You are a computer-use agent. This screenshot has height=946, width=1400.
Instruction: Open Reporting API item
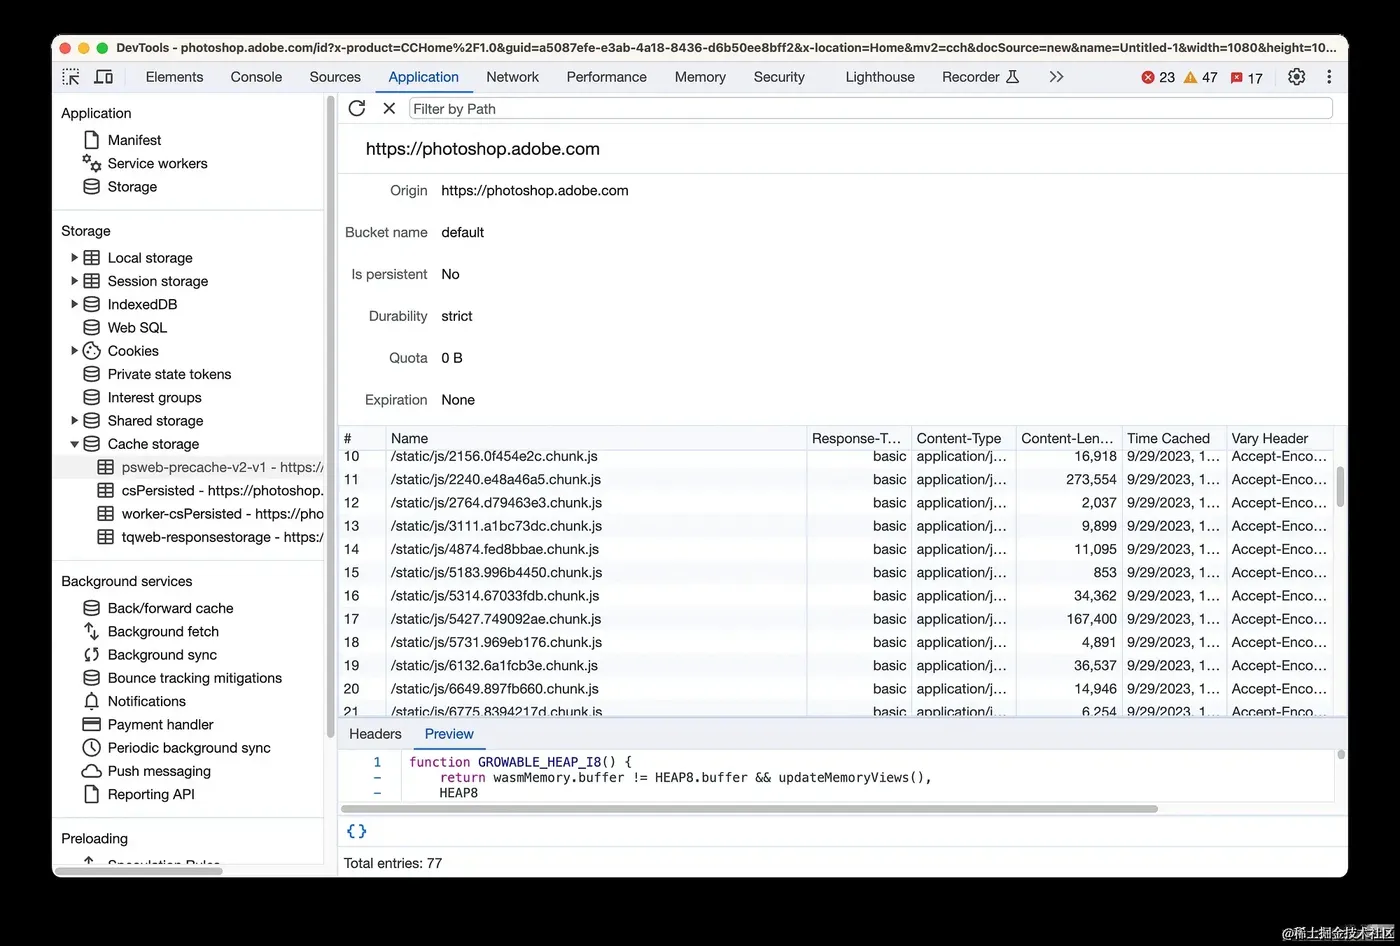point(151,794)
